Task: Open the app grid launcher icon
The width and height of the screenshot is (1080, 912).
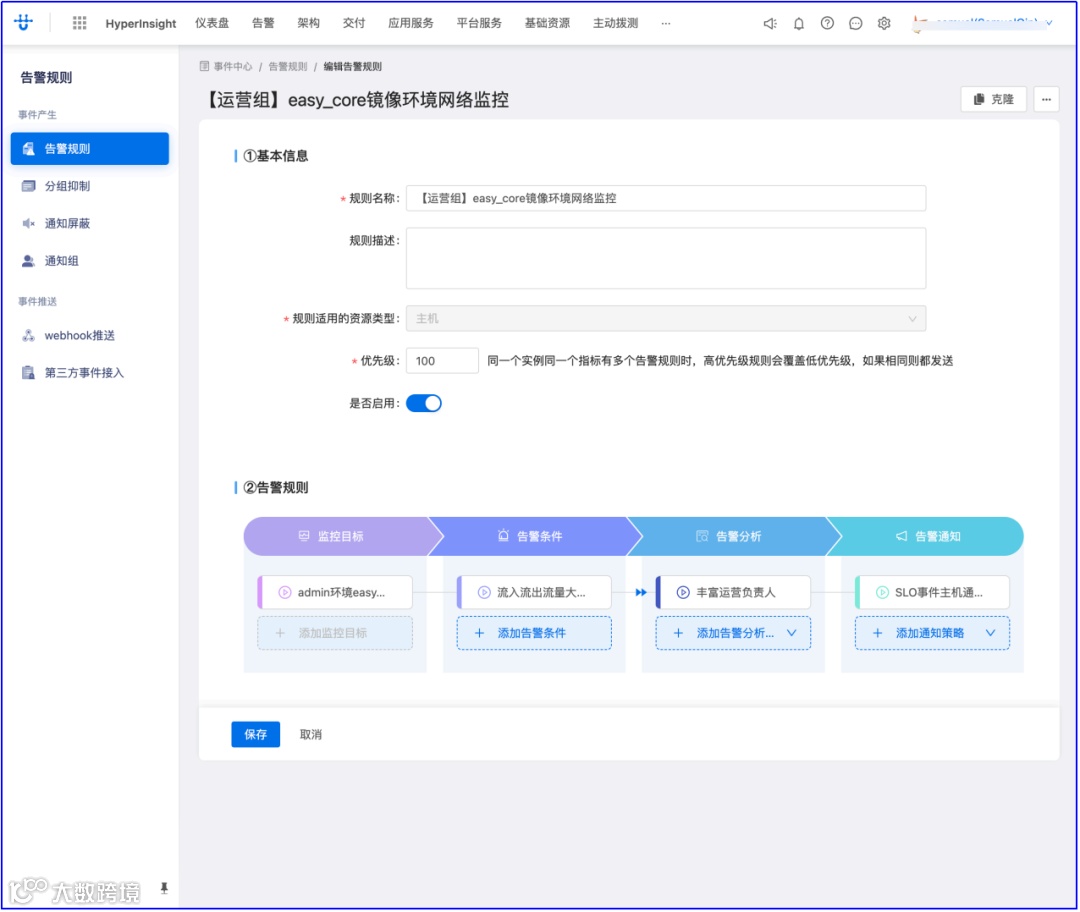Action: tap(79, 23)
